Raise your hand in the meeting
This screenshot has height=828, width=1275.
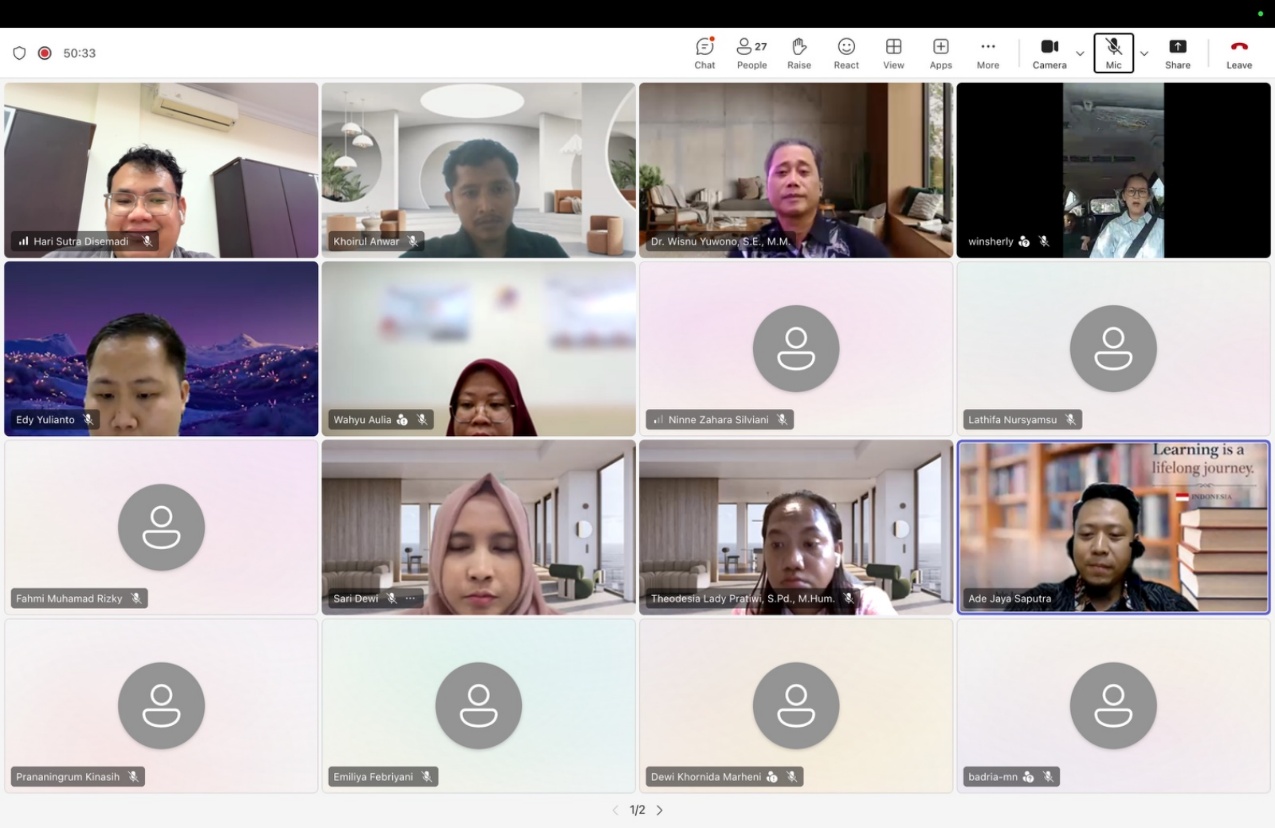799,53
